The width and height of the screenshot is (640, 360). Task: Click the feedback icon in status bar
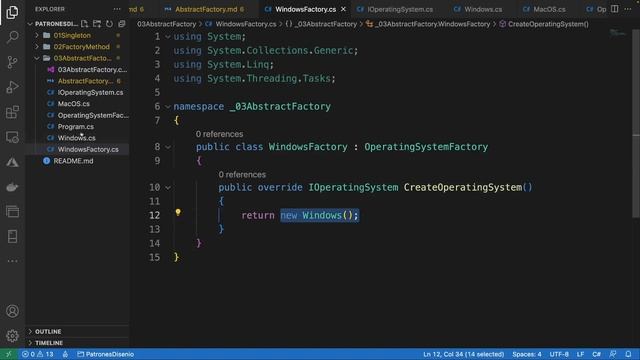click(x=613, y=354)
